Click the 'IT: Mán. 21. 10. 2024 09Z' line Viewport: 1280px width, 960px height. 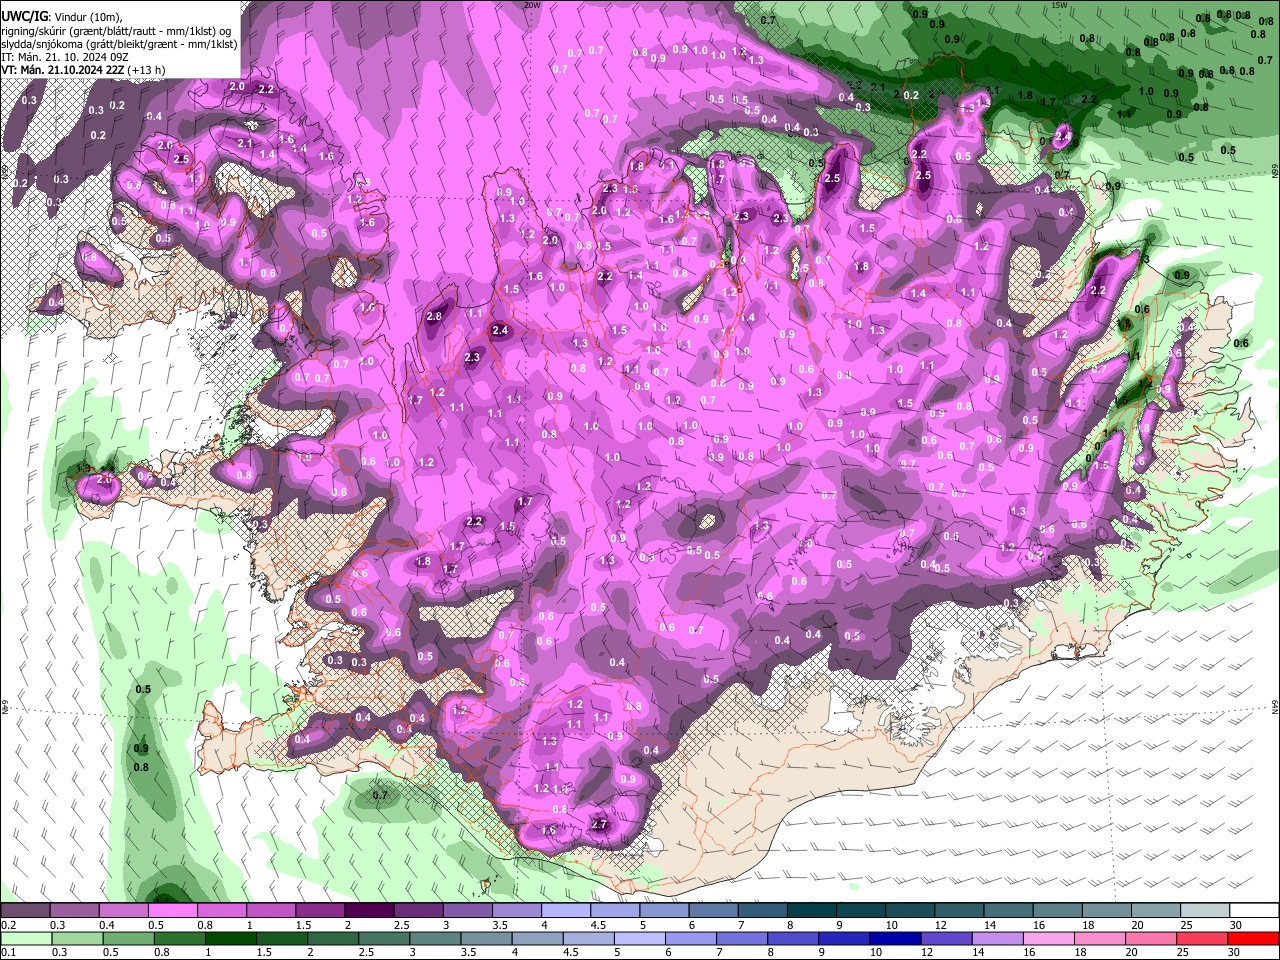[x=65, y=57]
